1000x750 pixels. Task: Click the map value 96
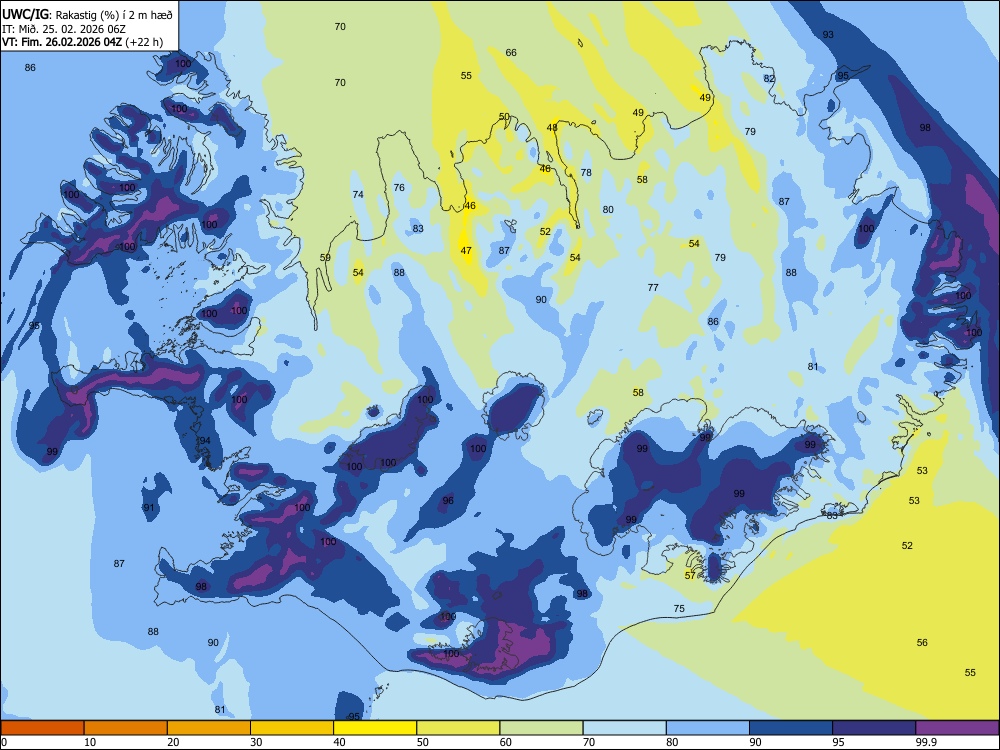(x=448, y=501)
